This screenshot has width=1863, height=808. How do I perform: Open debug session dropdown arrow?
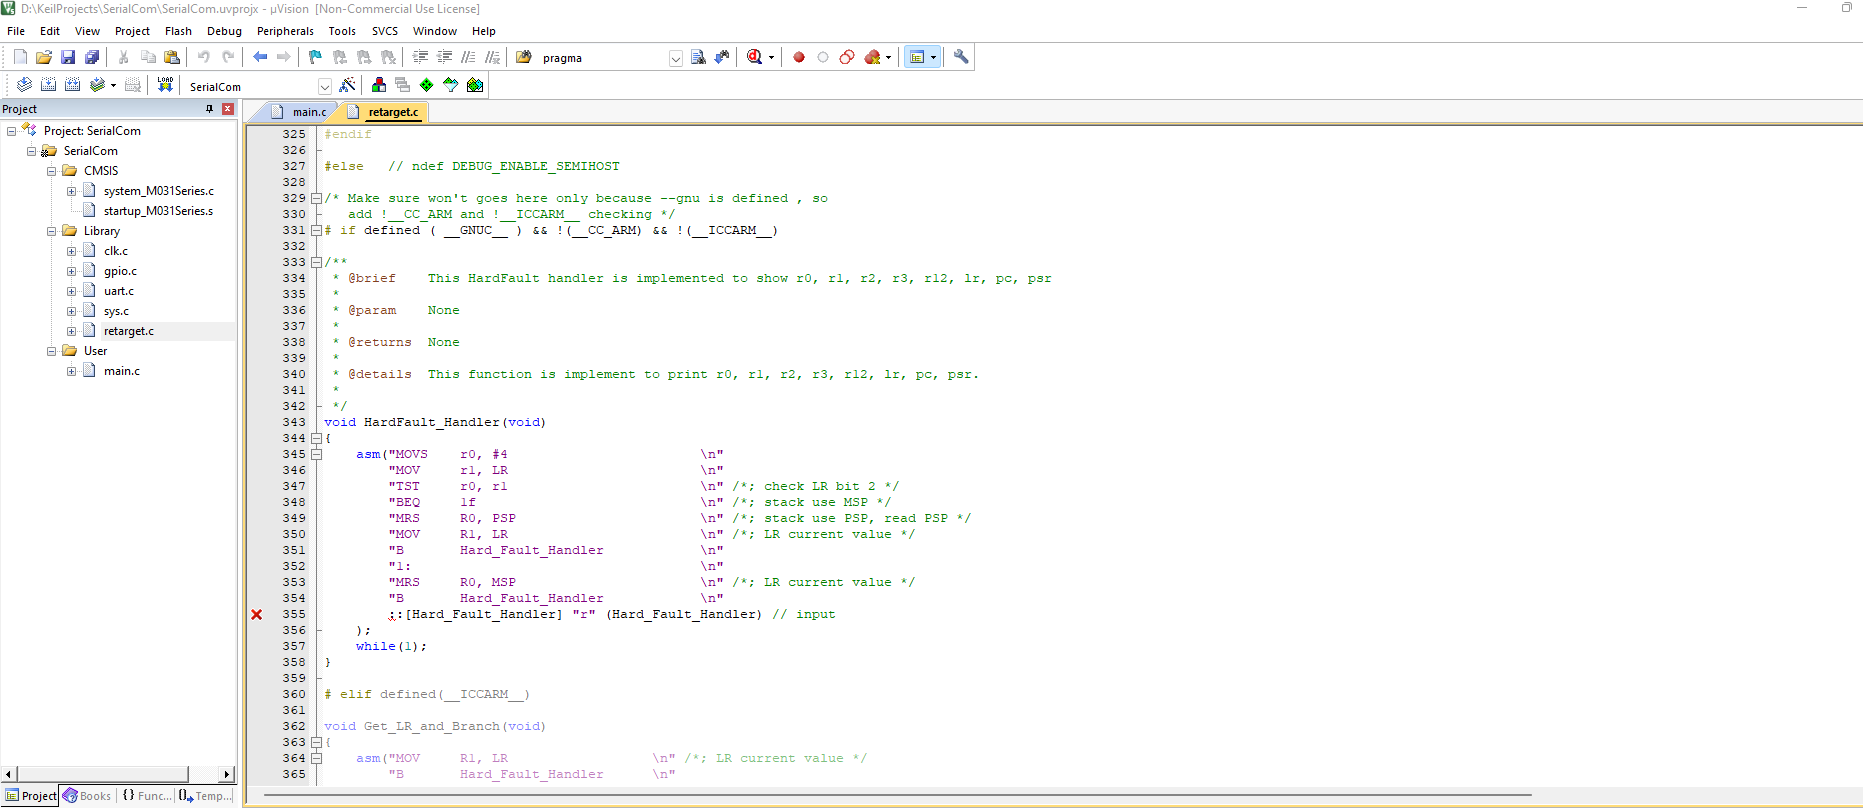771,58
